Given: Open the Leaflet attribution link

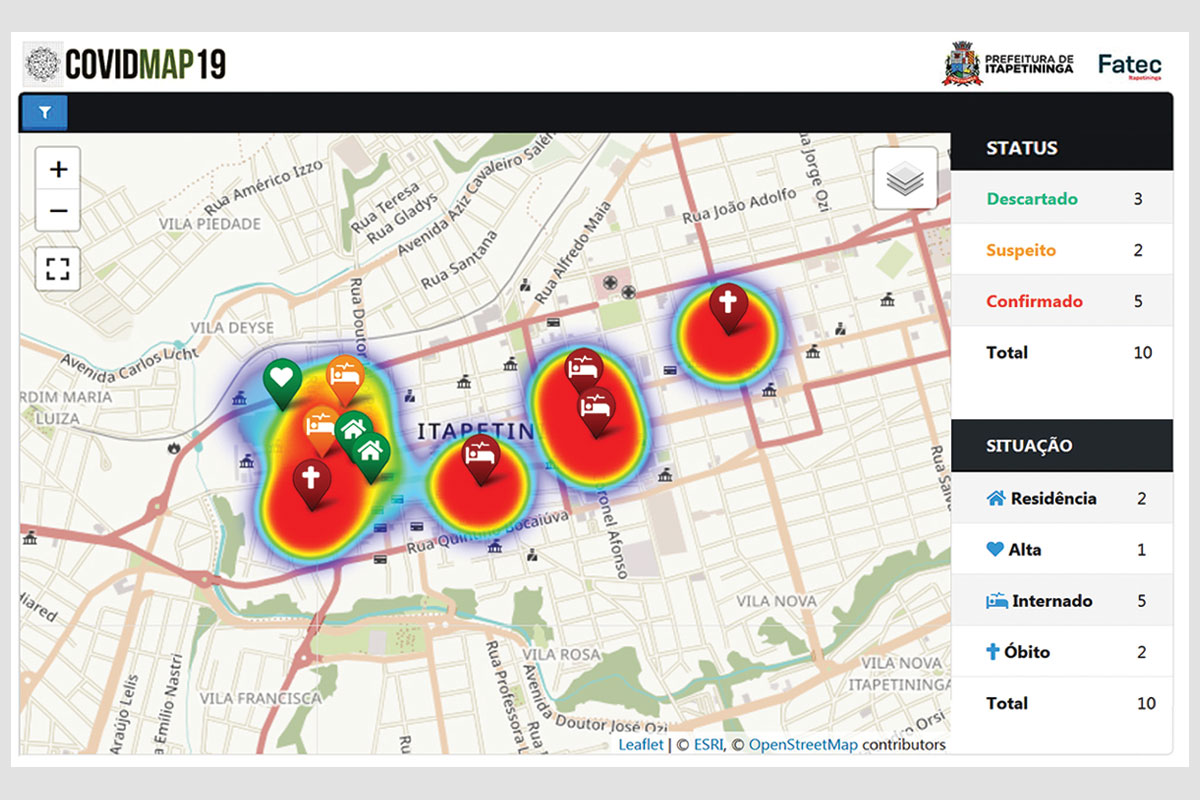Looking at the screenshot, I should point(640,744).
